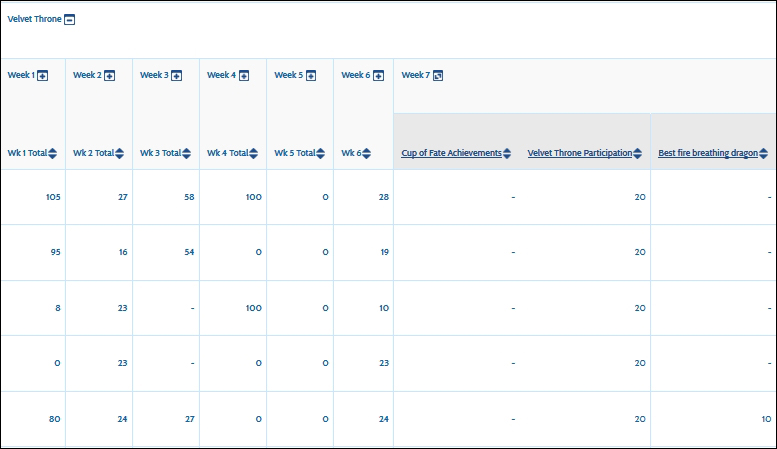Expand the Week 5 column group

(x=311, y=76)
